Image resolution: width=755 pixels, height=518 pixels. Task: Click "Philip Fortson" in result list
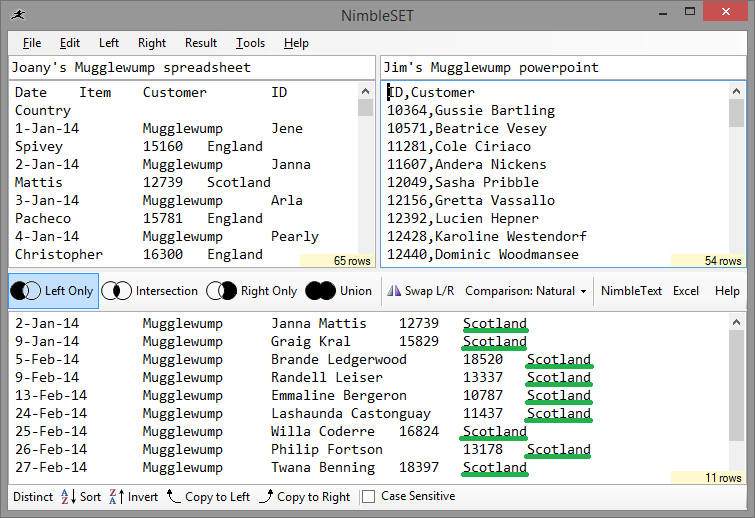(x=326, y=449)
